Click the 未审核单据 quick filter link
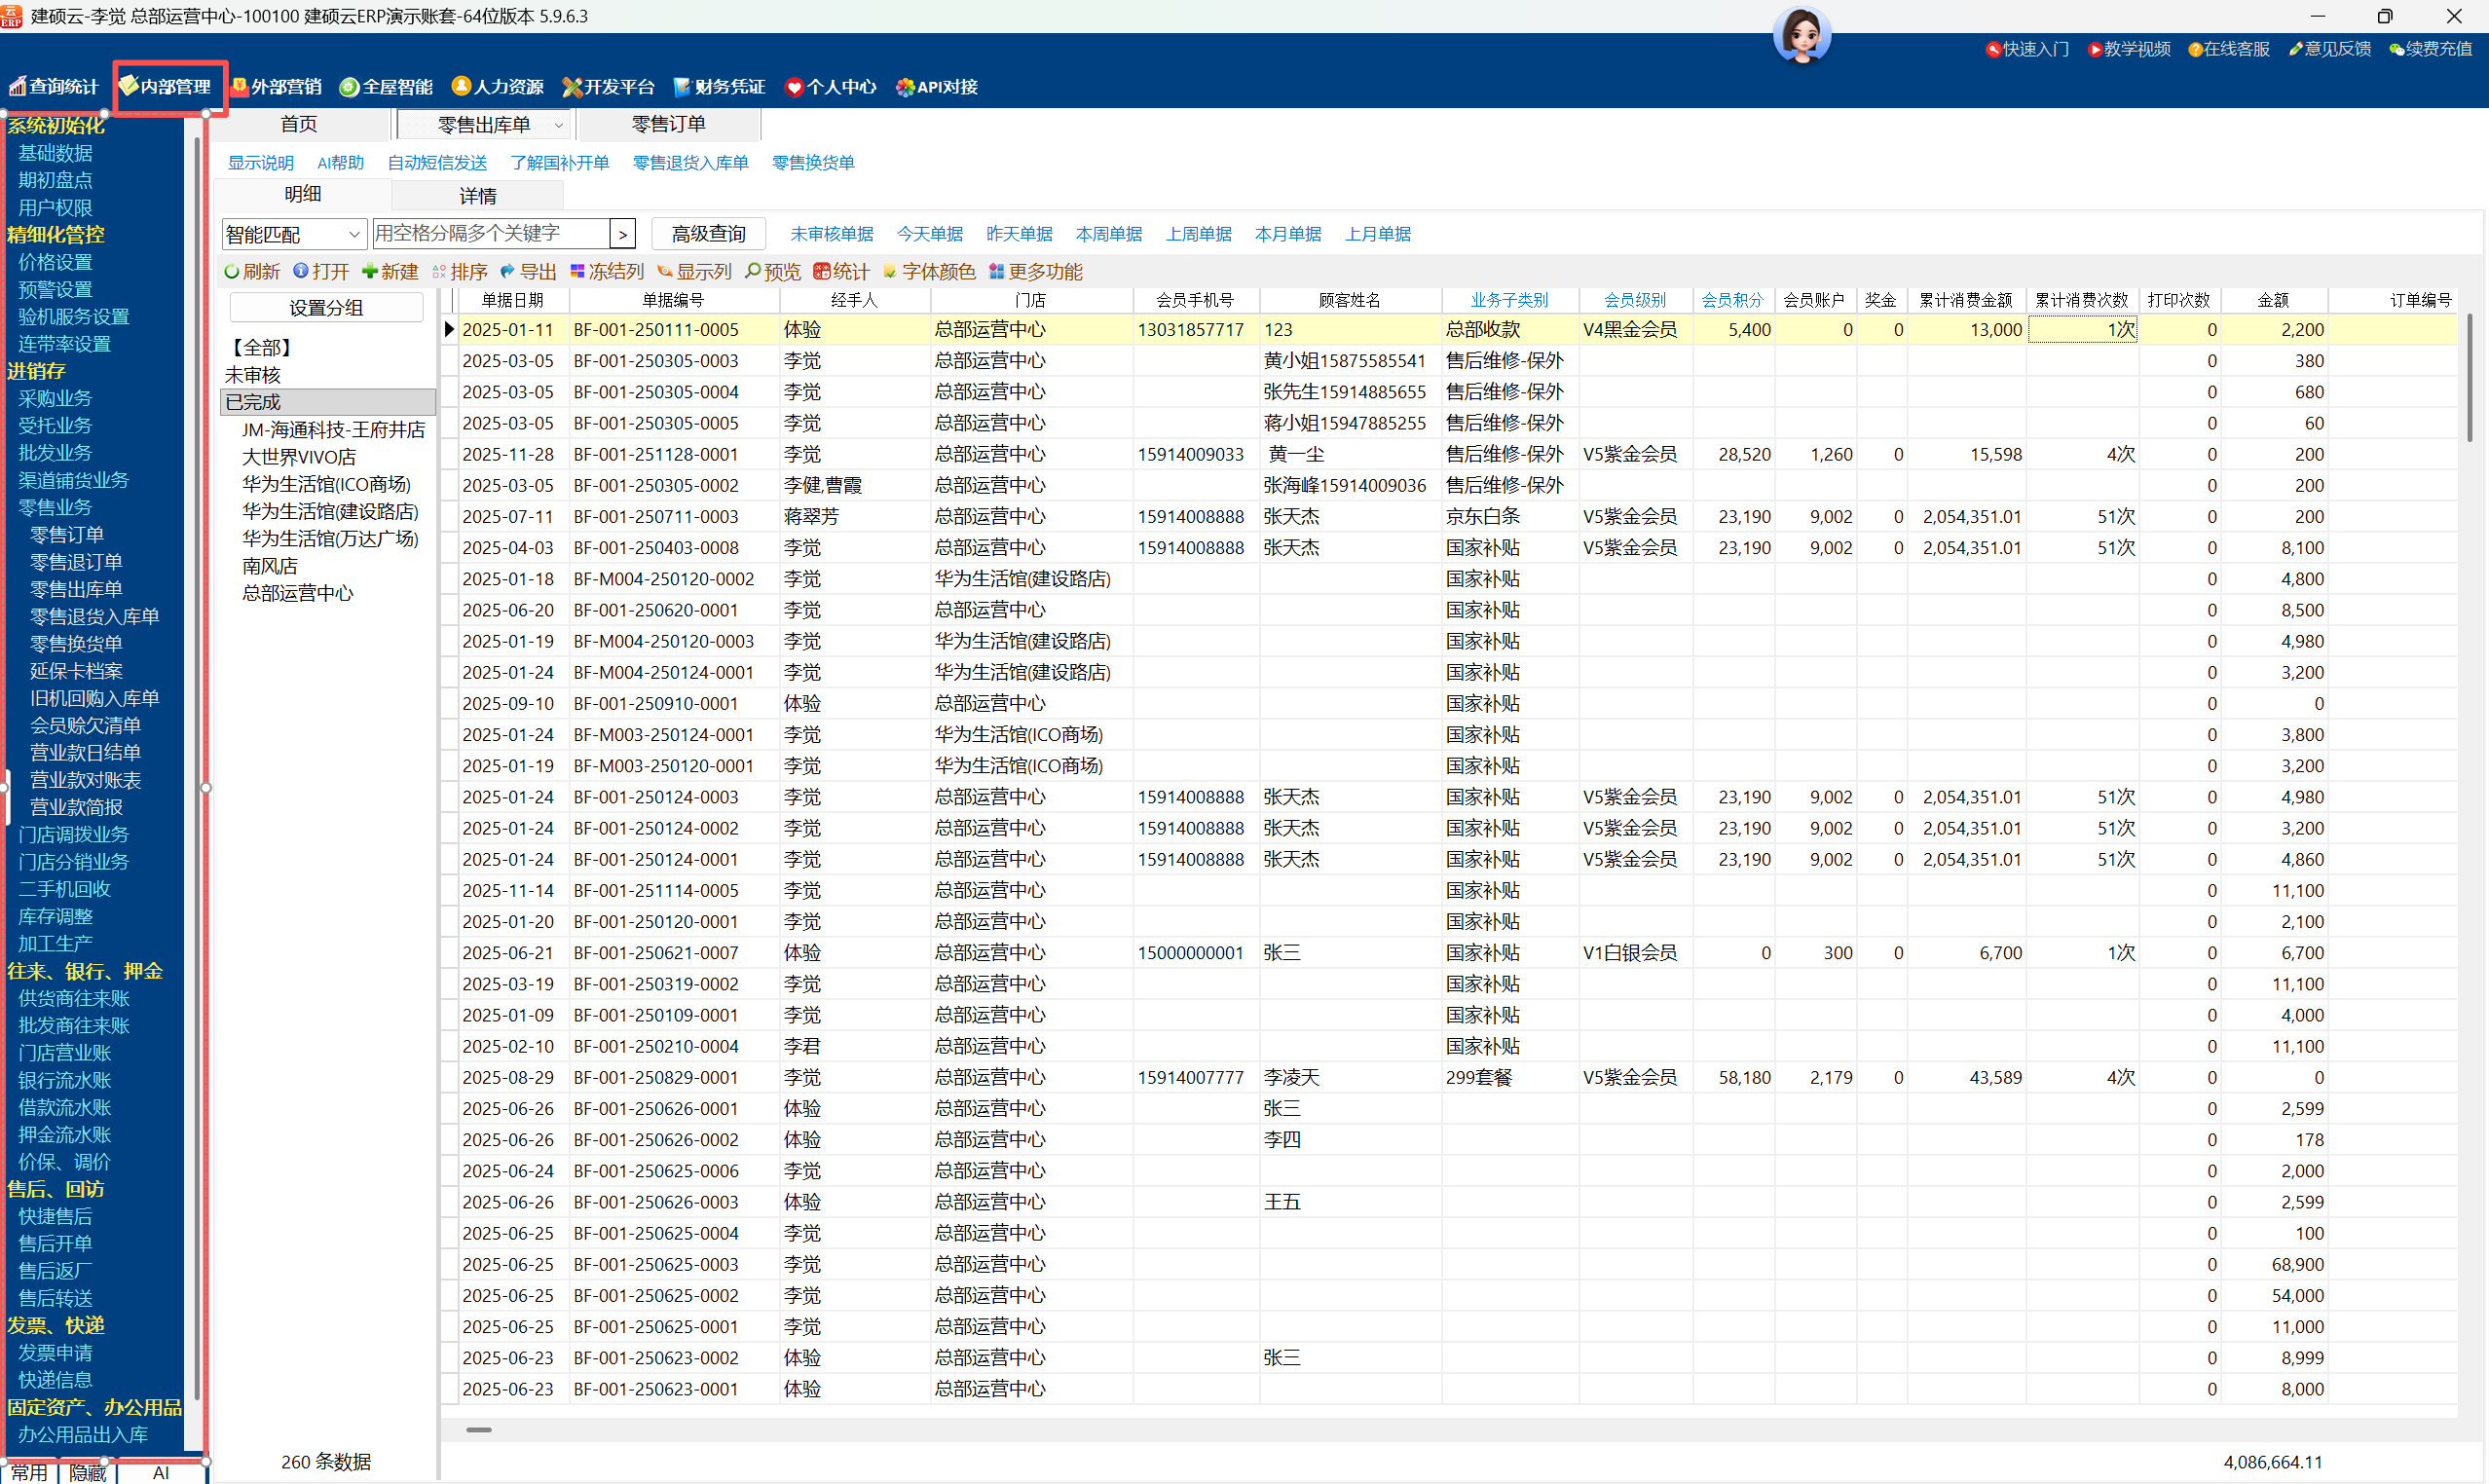 coord(830,234)
